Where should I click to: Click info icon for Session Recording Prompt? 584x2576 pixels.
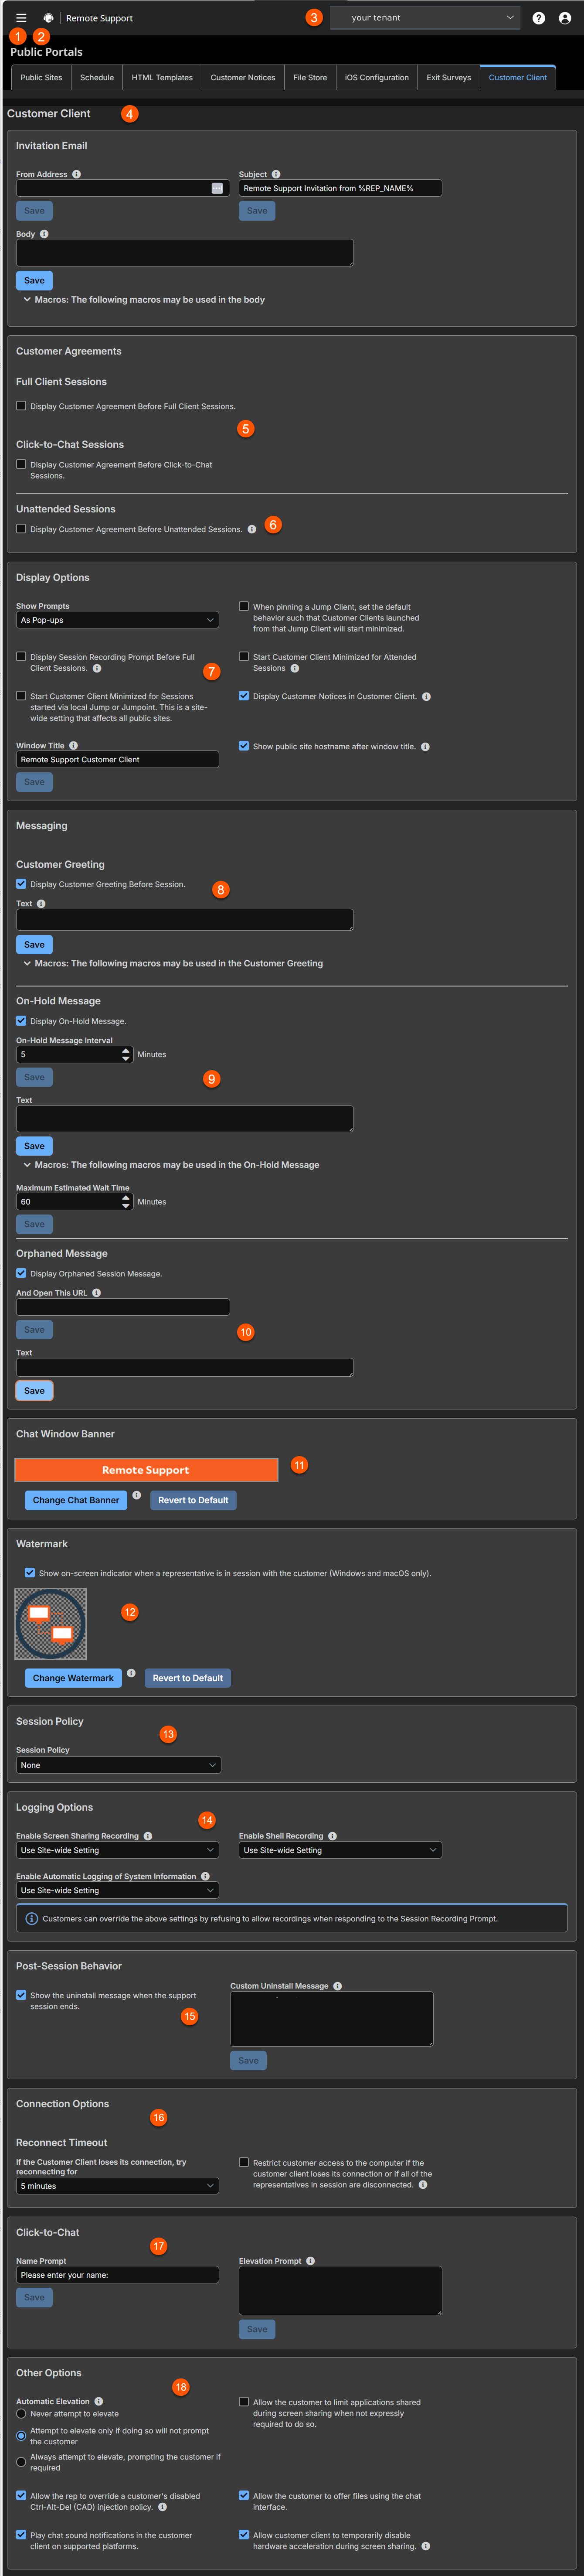97,668
